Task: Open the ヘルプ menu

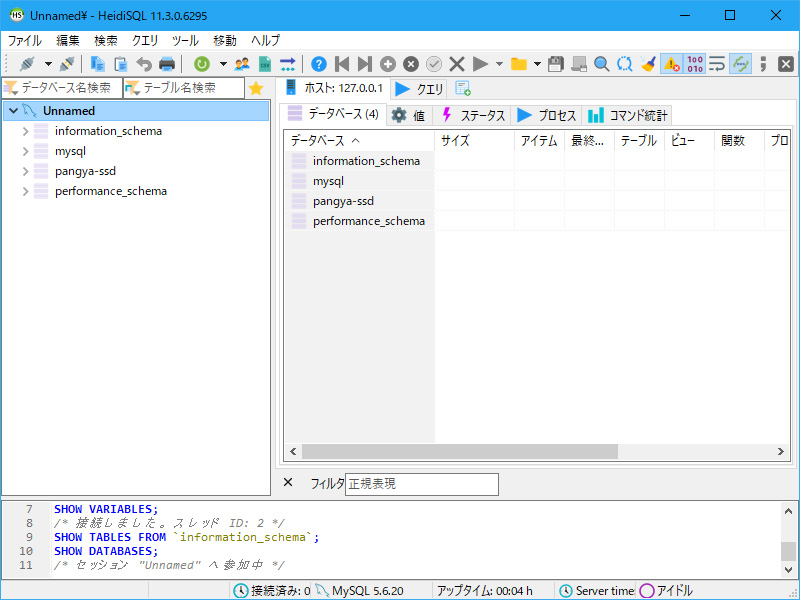Action: pyautogui.click(x=265, y=40)
